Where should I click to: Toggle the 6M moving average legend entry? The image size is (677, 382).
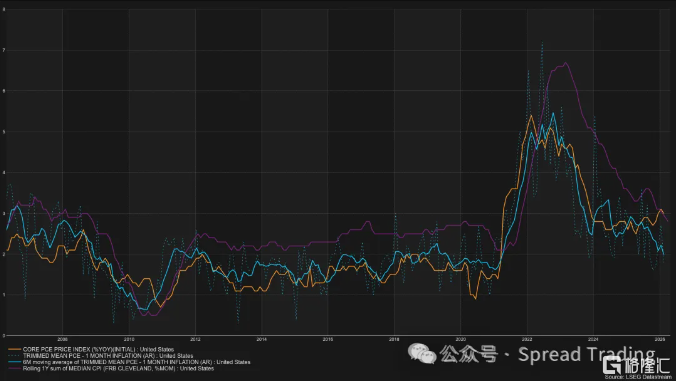[136, 362]
